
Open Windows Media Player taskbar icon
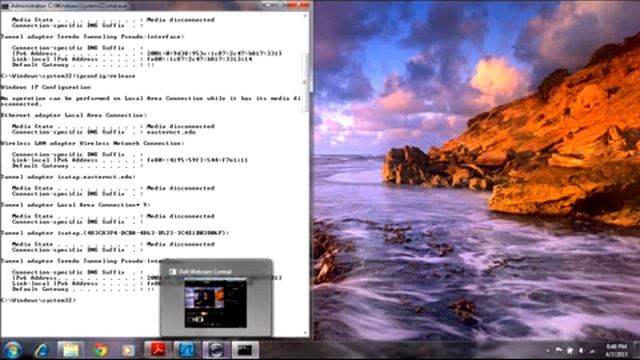[128, 350]
